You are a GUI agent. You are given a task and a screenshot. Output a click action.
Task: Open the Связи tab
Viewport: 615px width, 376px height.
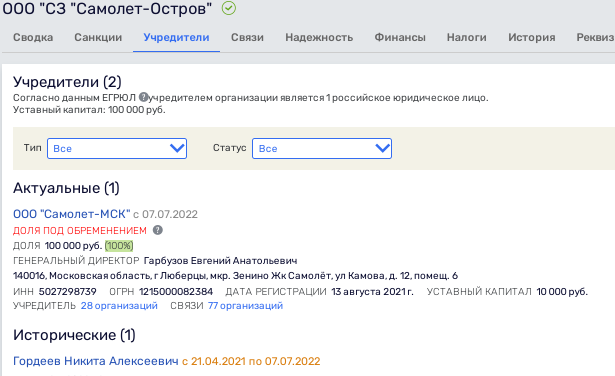[x=247, y=37]
